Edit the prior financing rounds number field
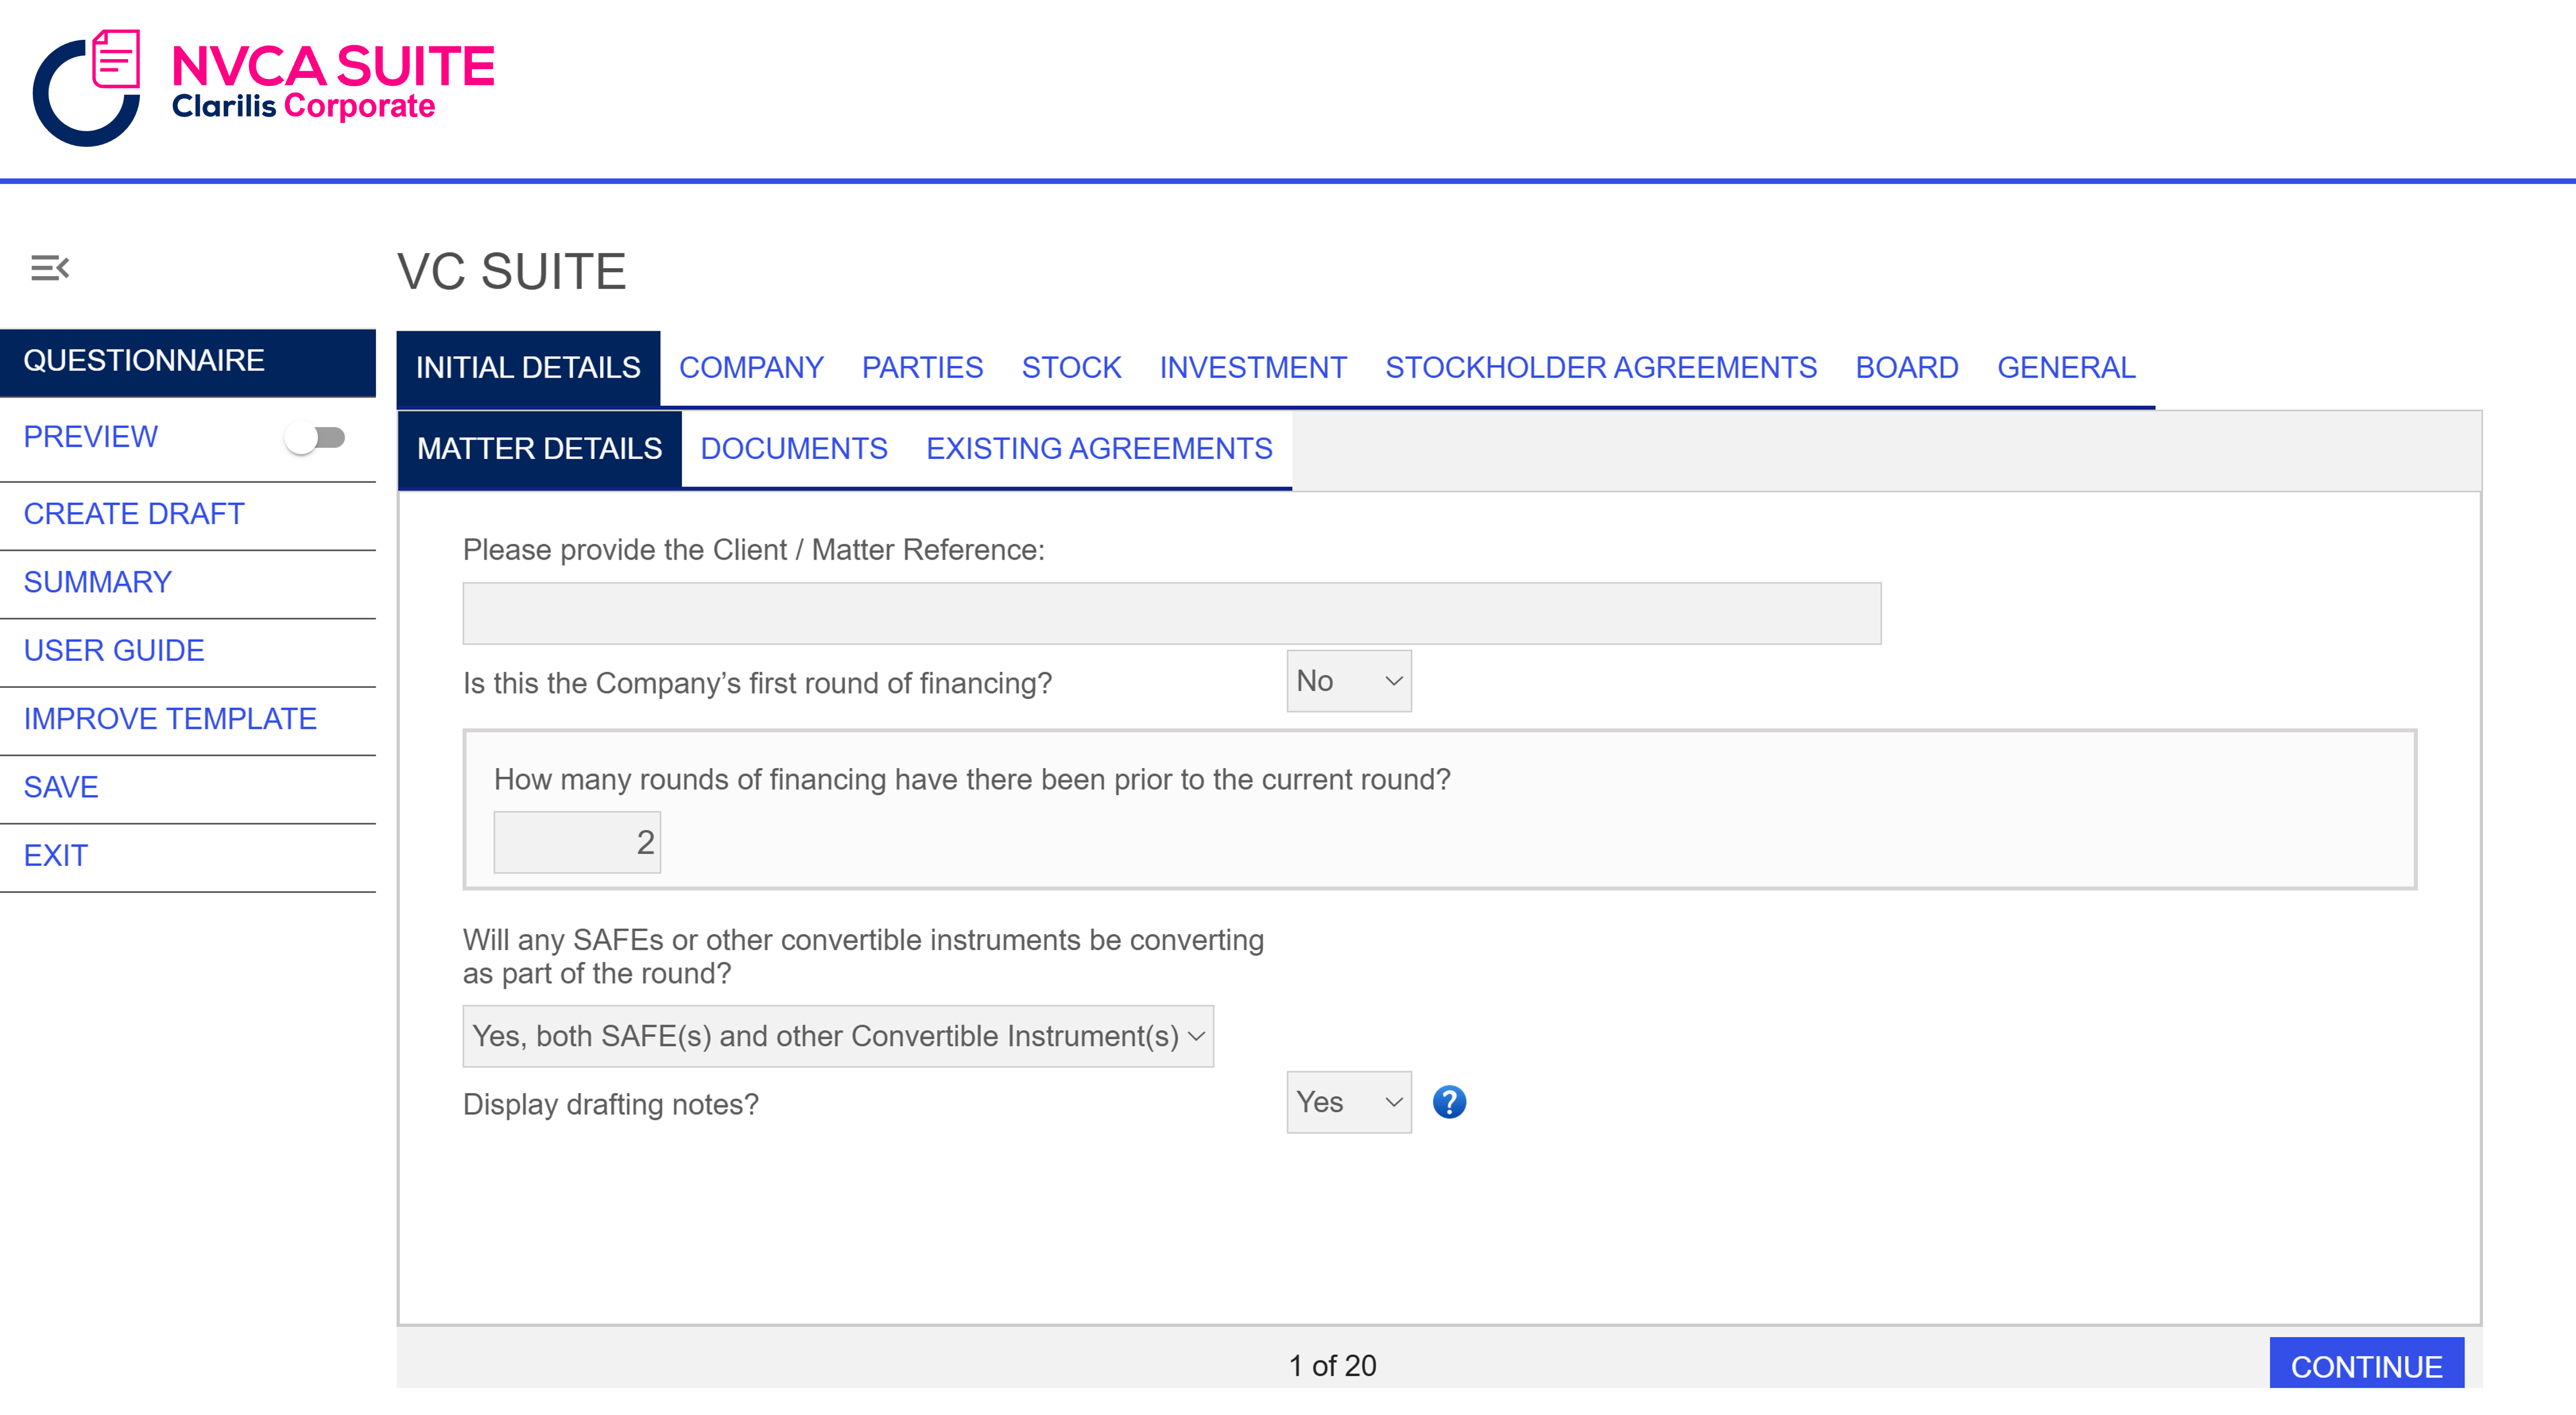Image resolution: width=2576 pixels, height=1415 pixels. click(x=577, y=841)
